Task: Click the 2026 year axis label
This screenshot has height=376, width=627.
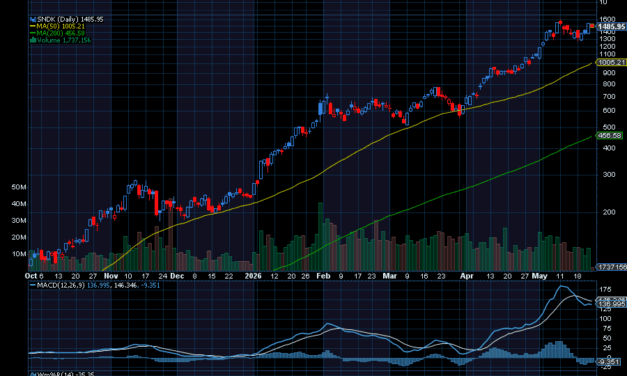Action: pyautogui.click(x=253, y=276)
